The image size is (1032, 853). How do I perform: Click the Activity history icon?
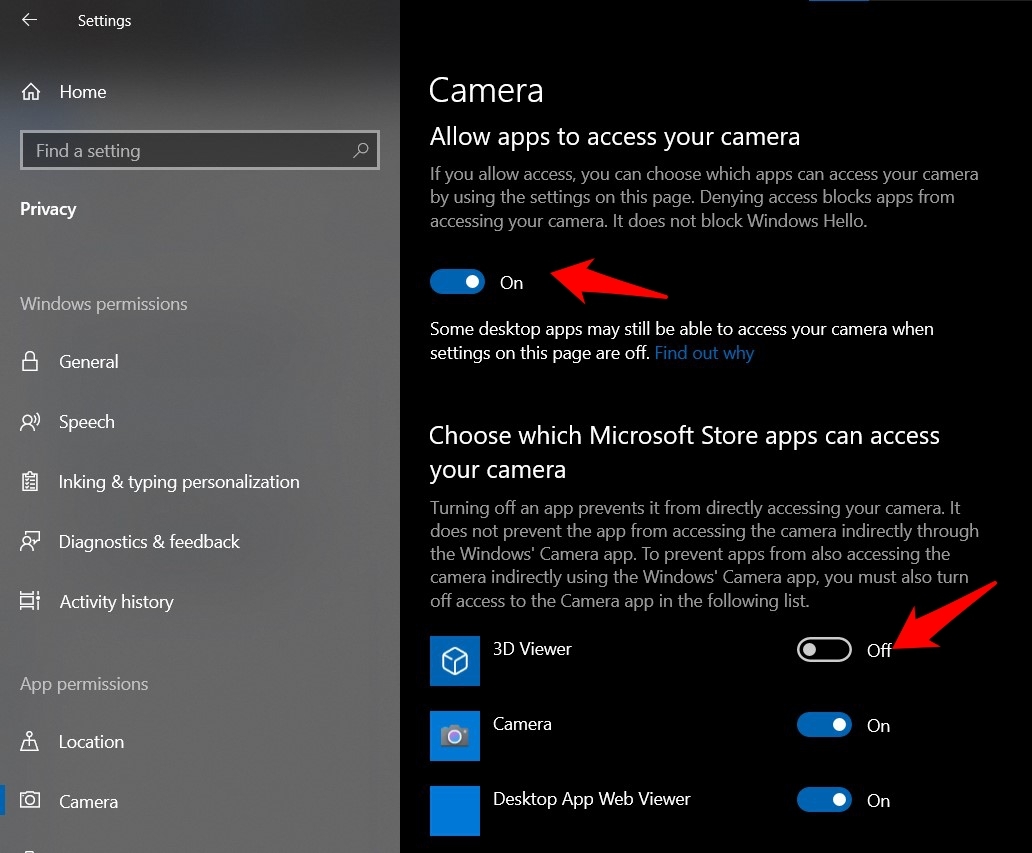click(30, 601)
